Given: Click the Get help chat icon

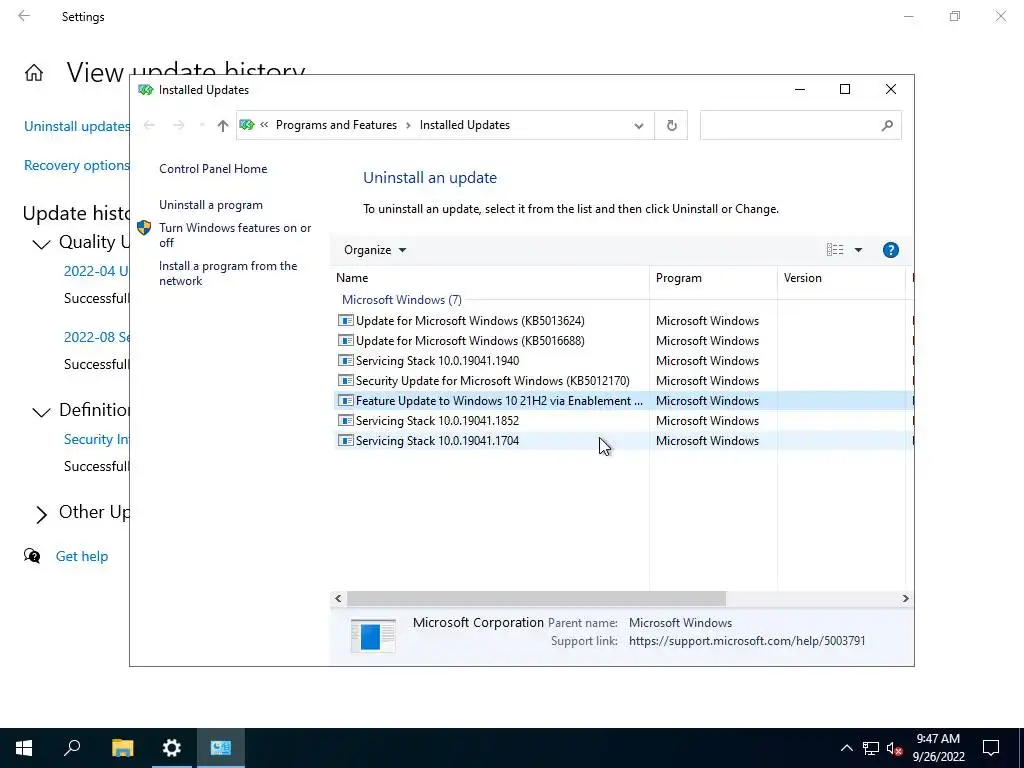Looking at the screenshot, I should pos(32,556).
